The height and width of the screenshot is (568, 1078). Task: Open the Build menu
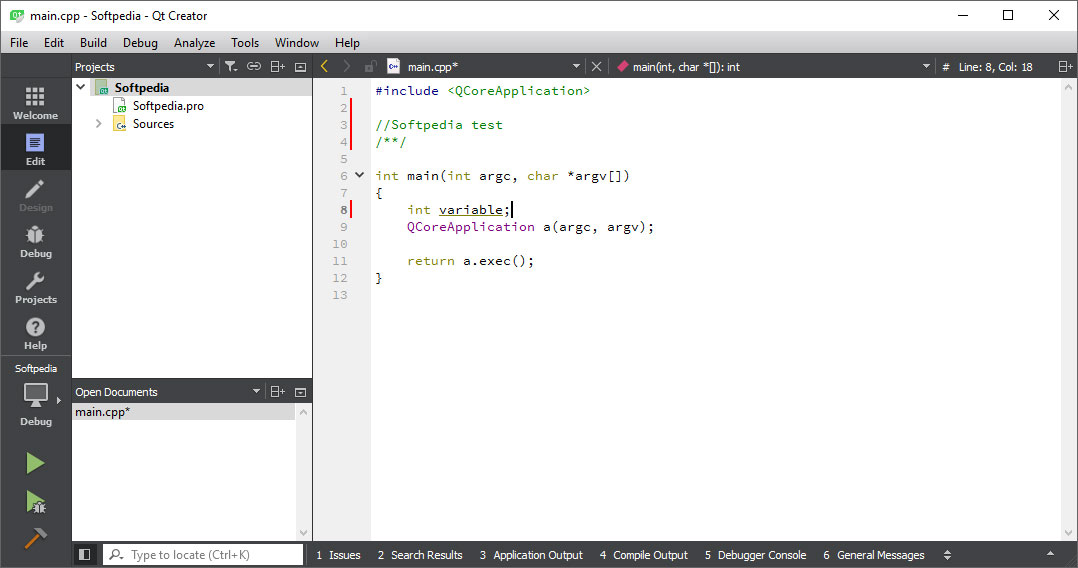click(x=93, y=43)
